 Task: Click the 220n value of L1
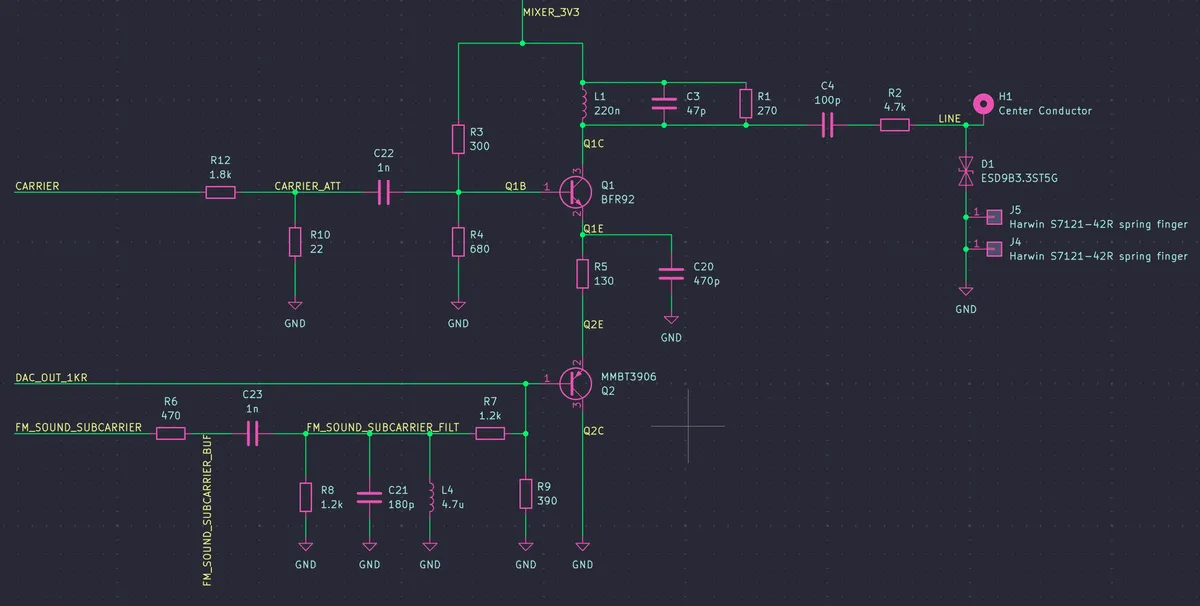point(607,111)
